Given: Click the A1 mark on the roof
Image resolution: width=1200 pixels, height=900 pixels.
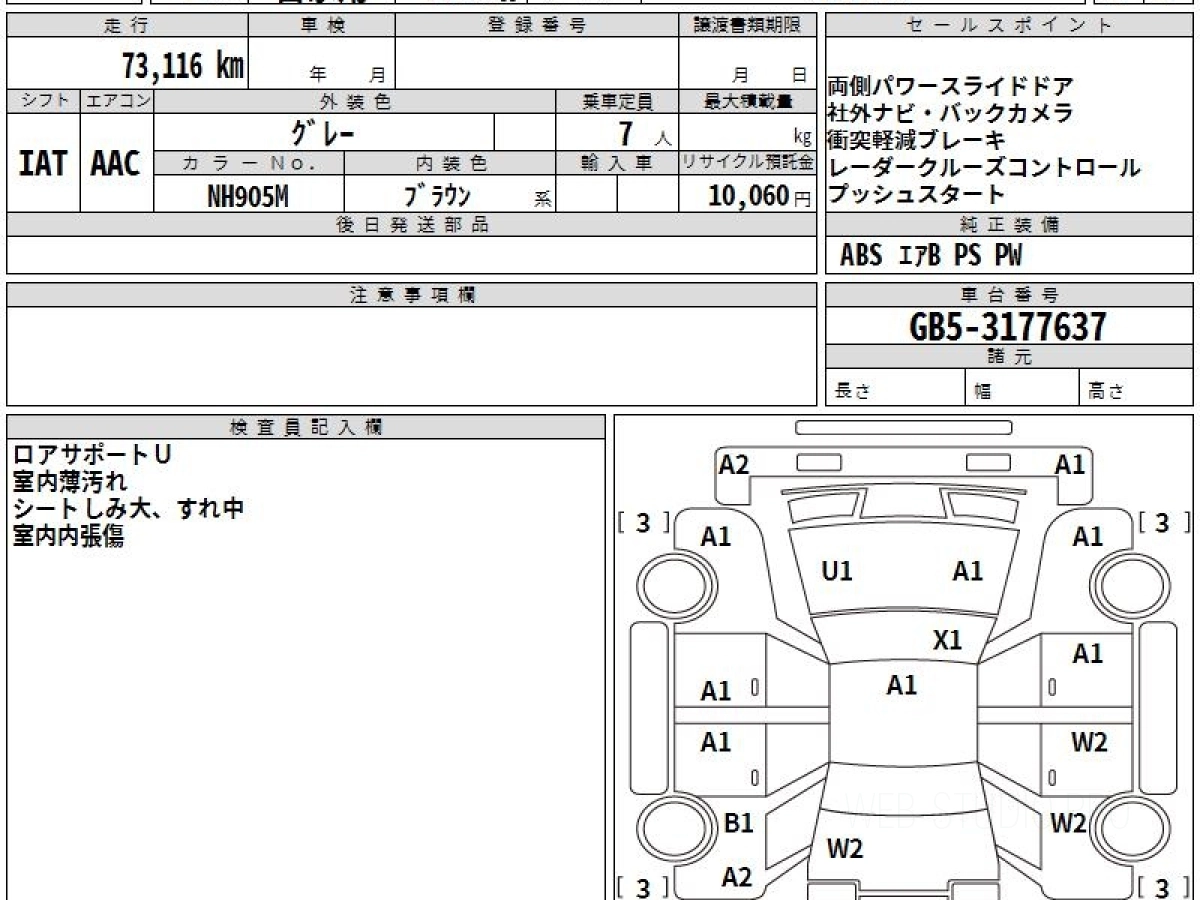Looking at the screenshot, I should (901, 685).
